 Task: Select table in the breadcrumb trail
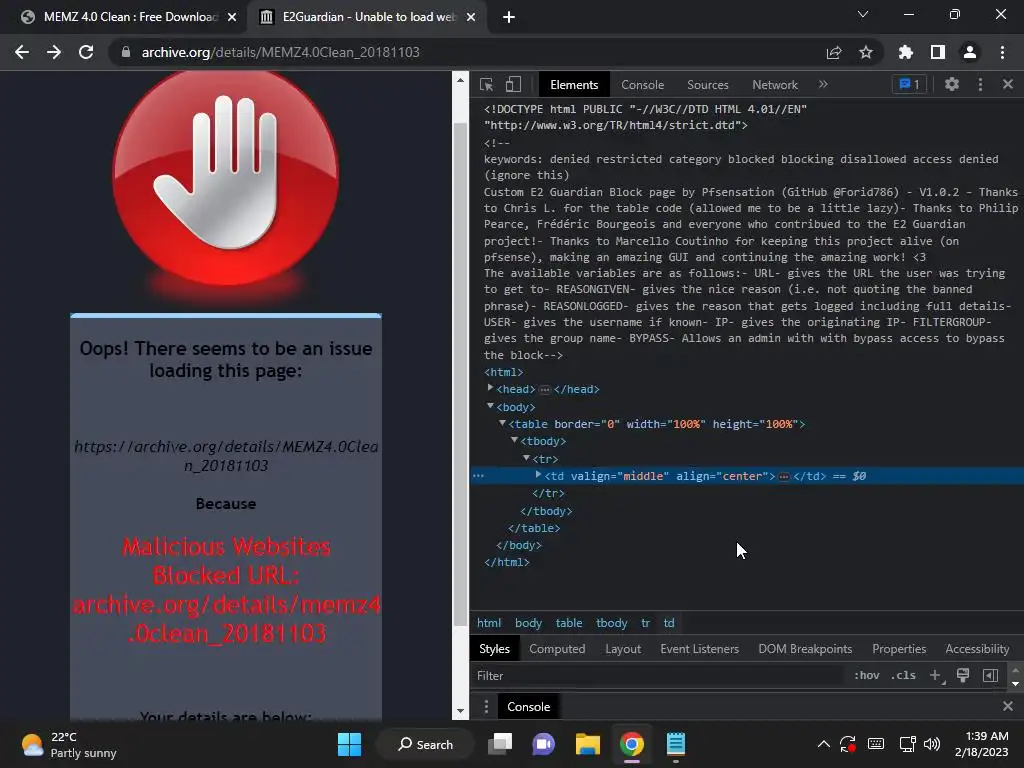569,623
